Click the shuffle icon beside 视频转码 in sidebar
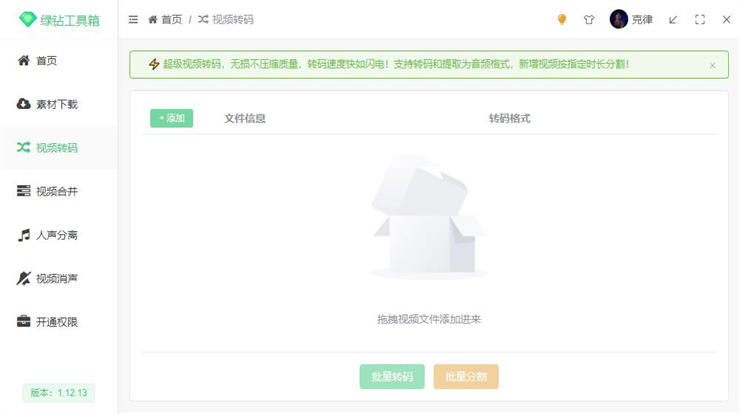Screen dimensions: 740x414 (24, 147)
